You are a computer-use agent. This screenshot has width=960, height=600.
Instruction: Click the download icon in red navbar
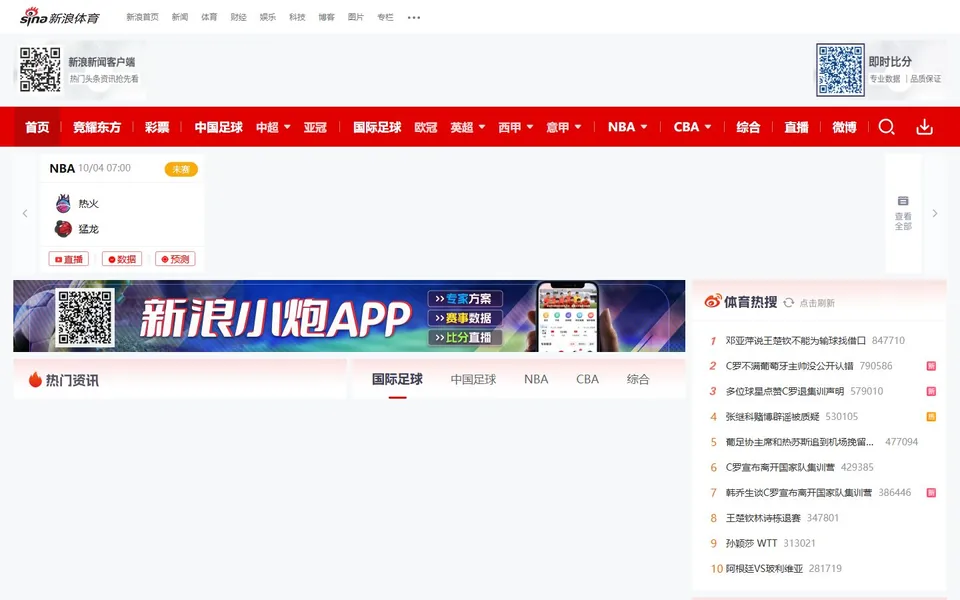coord(924,127)
